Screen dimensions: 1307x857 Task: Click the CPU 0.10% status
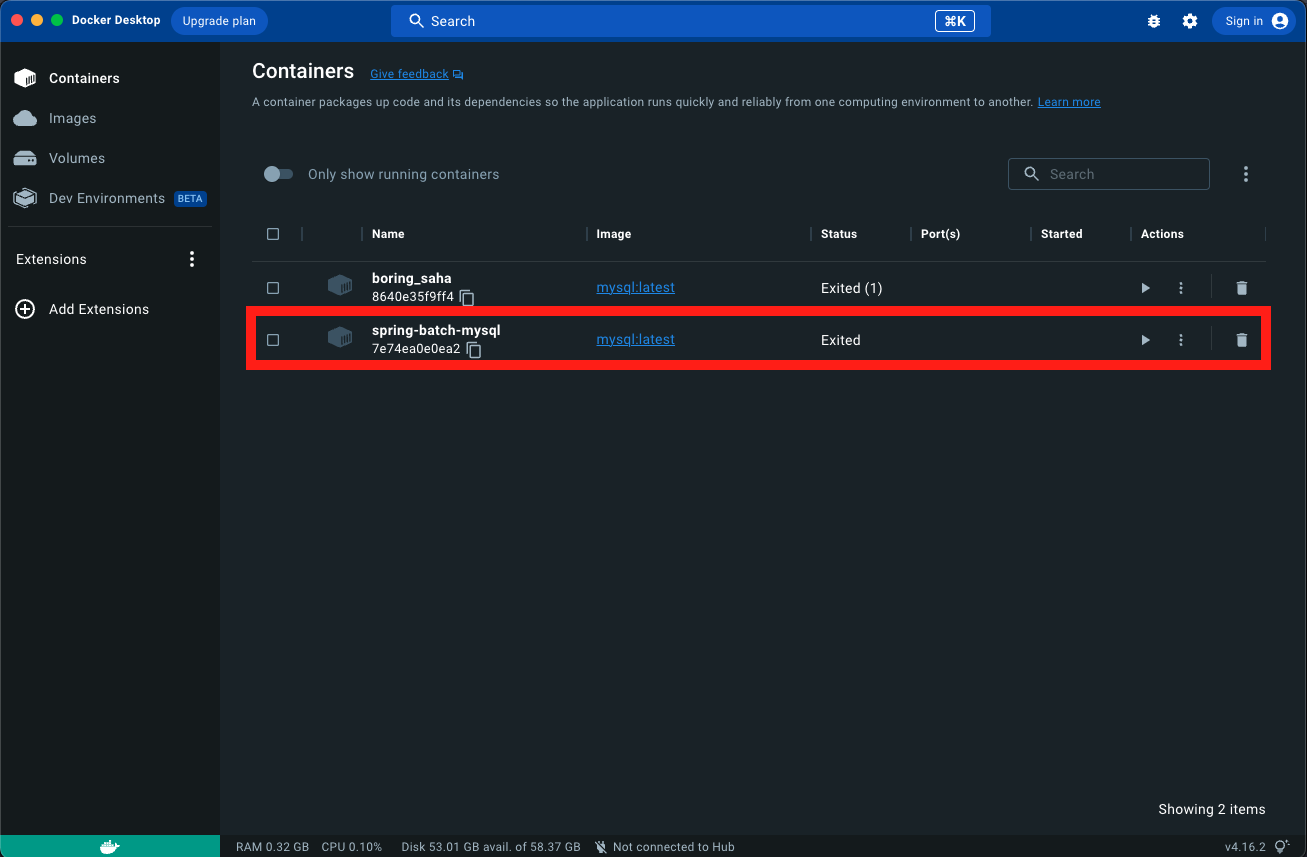click(x=352, y=847)
